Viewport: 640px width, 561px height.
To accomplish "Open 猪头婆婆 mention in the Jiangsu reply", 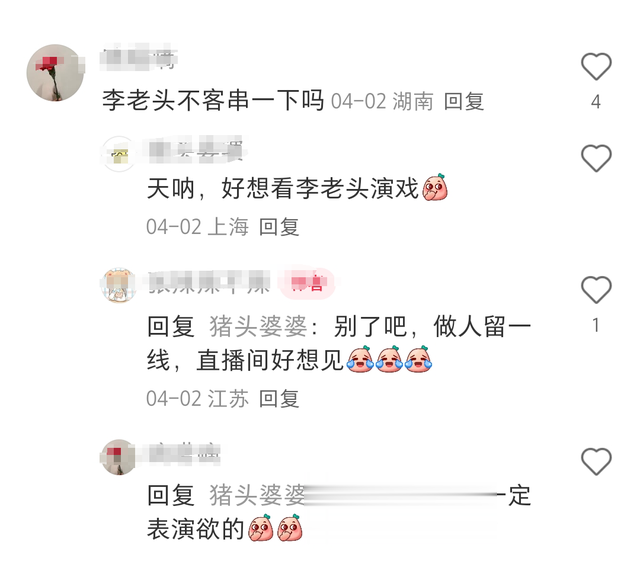I will pos(258,327).
